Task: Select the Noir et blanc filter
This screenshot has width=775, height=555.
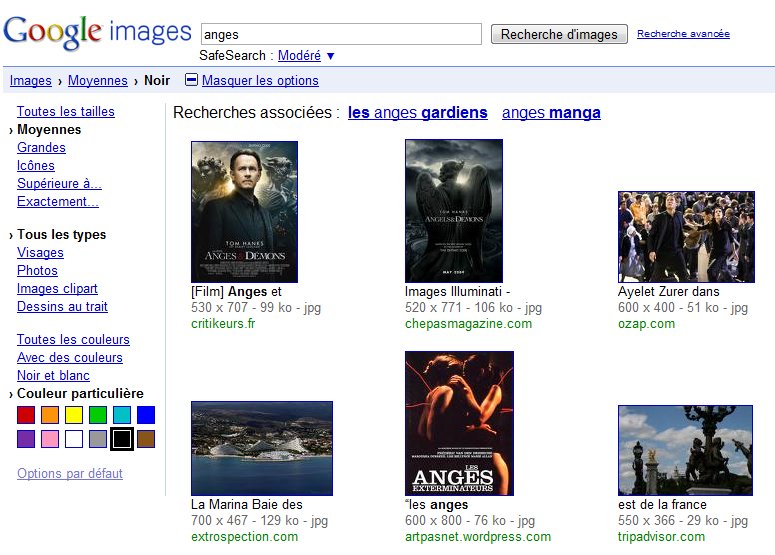Action: point(53,376)
